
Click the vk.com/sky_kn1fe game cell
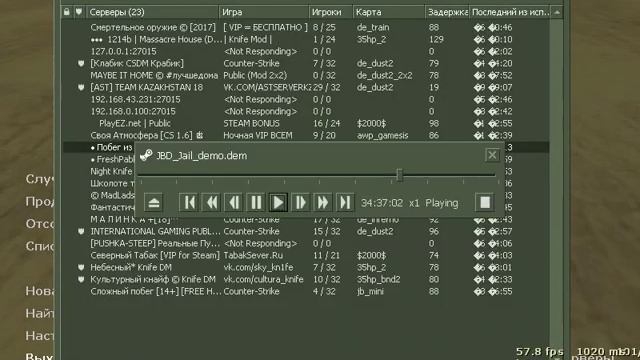click(258, 267)
